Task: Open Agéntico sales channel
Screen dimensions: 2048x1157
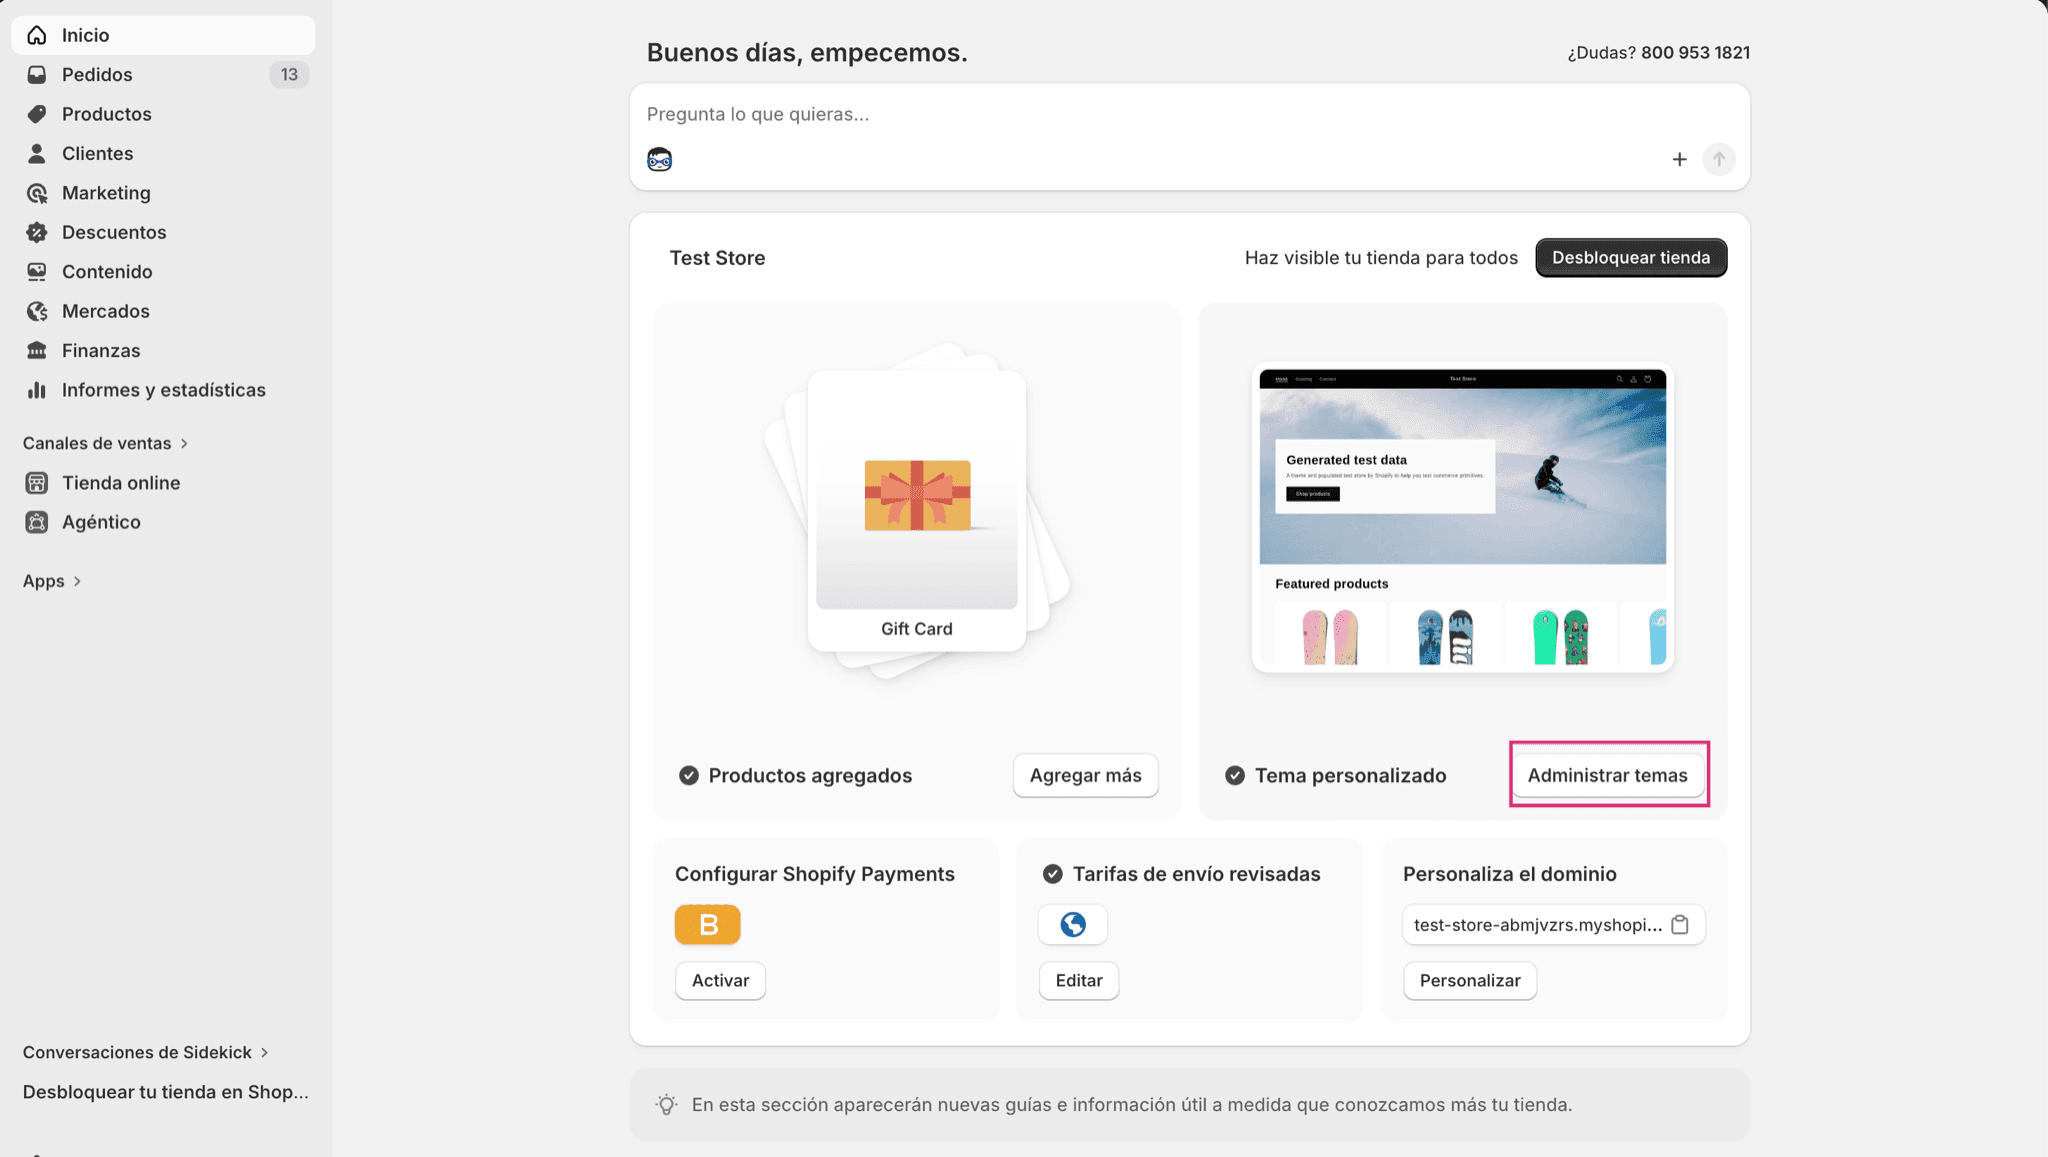Action: tap(164, 522)
